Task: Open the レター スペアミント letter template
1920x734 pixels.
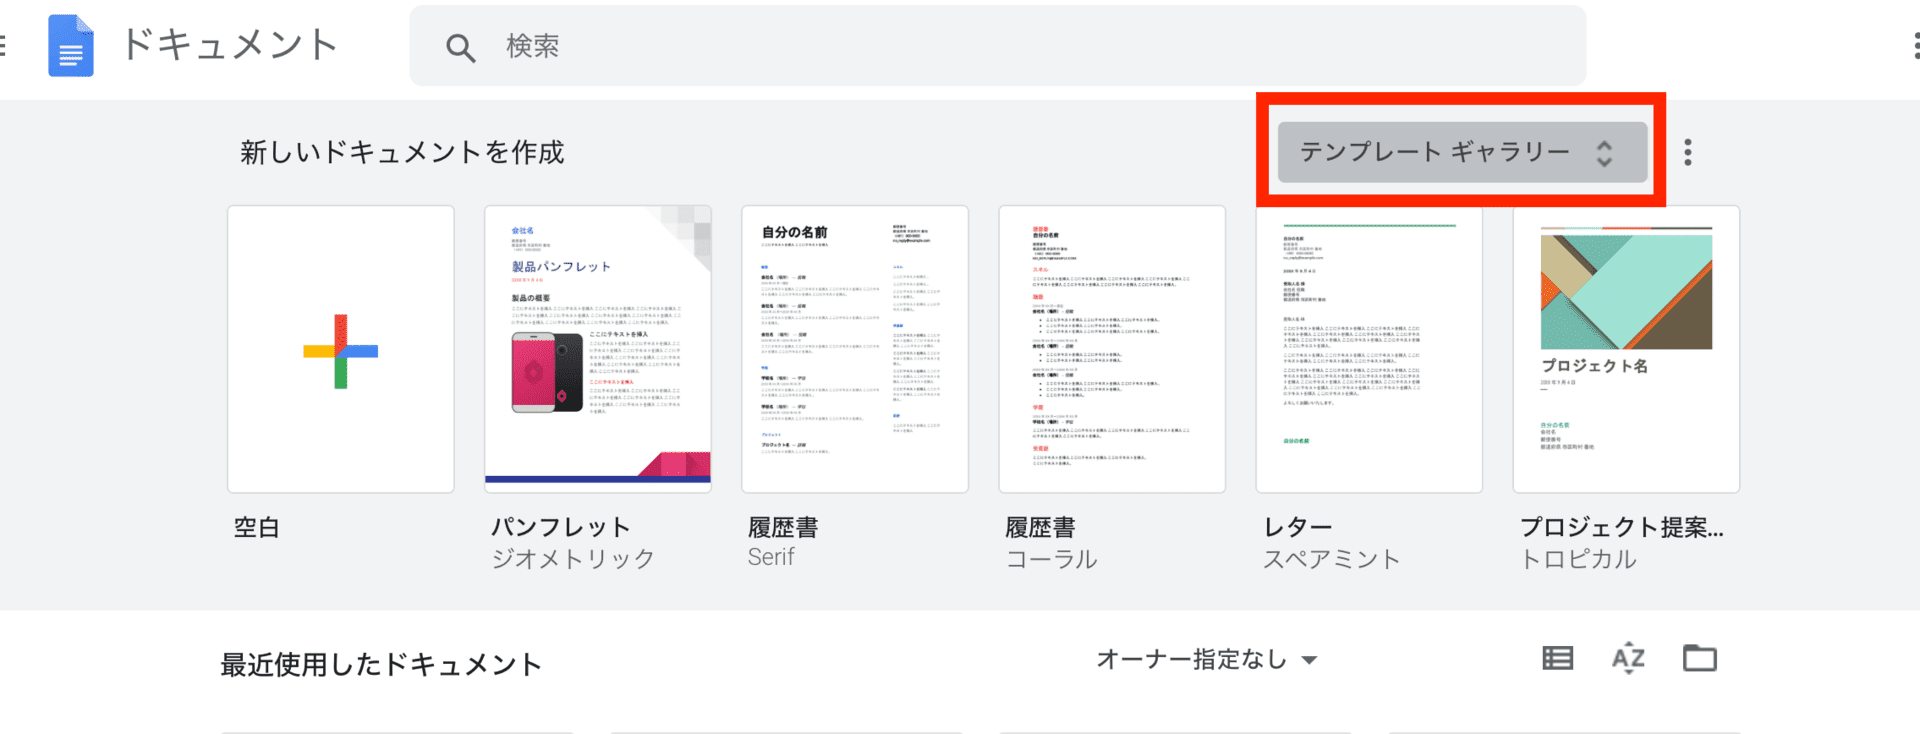Action: point(1369,349)
